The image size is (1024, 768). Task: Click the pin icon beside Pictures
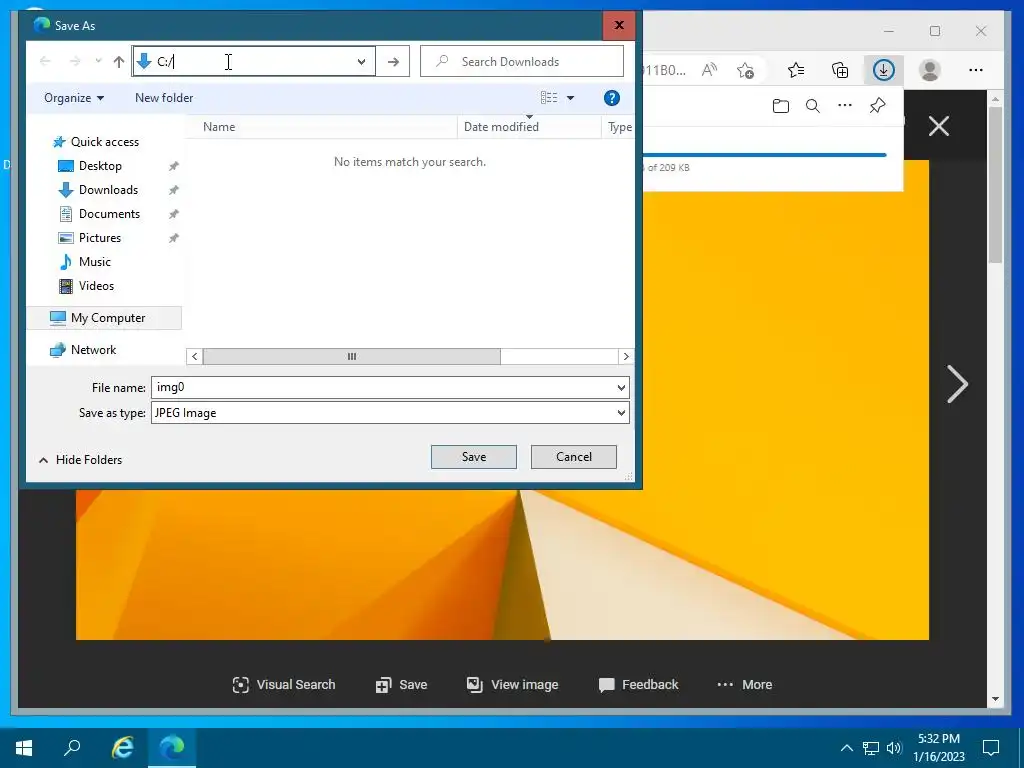click(x=174, y=238)
